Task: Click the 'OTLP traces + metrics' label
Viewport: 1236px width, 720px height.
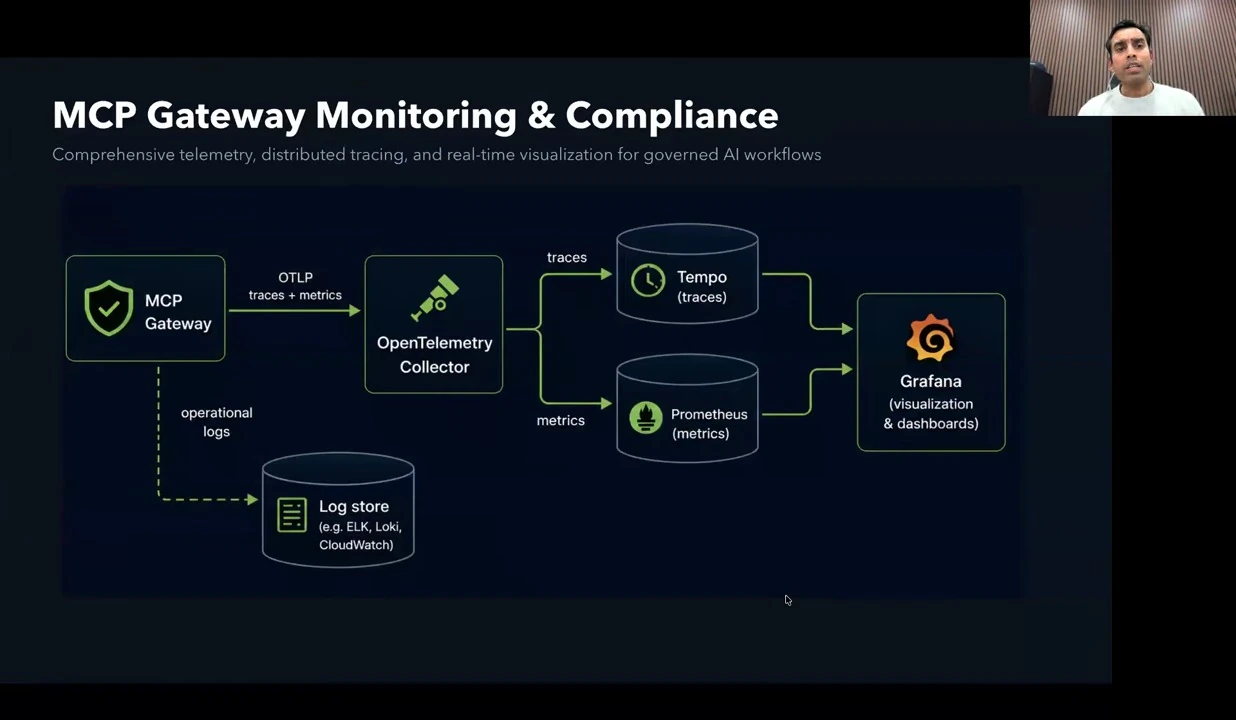Action: [x=295, y=286]
